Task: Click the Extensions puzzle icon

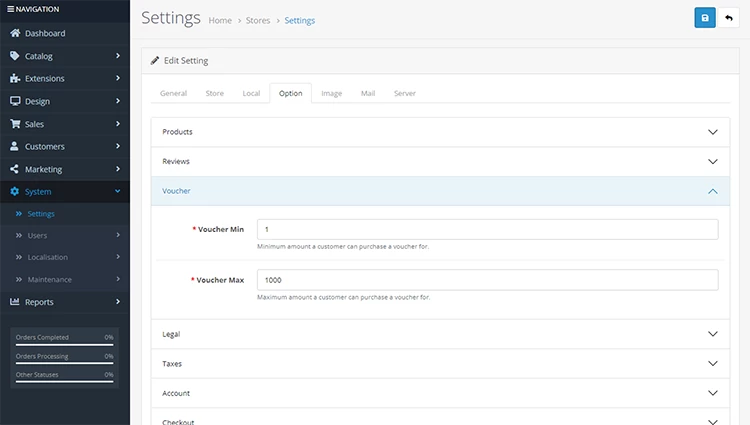Action: pos(15,78)
